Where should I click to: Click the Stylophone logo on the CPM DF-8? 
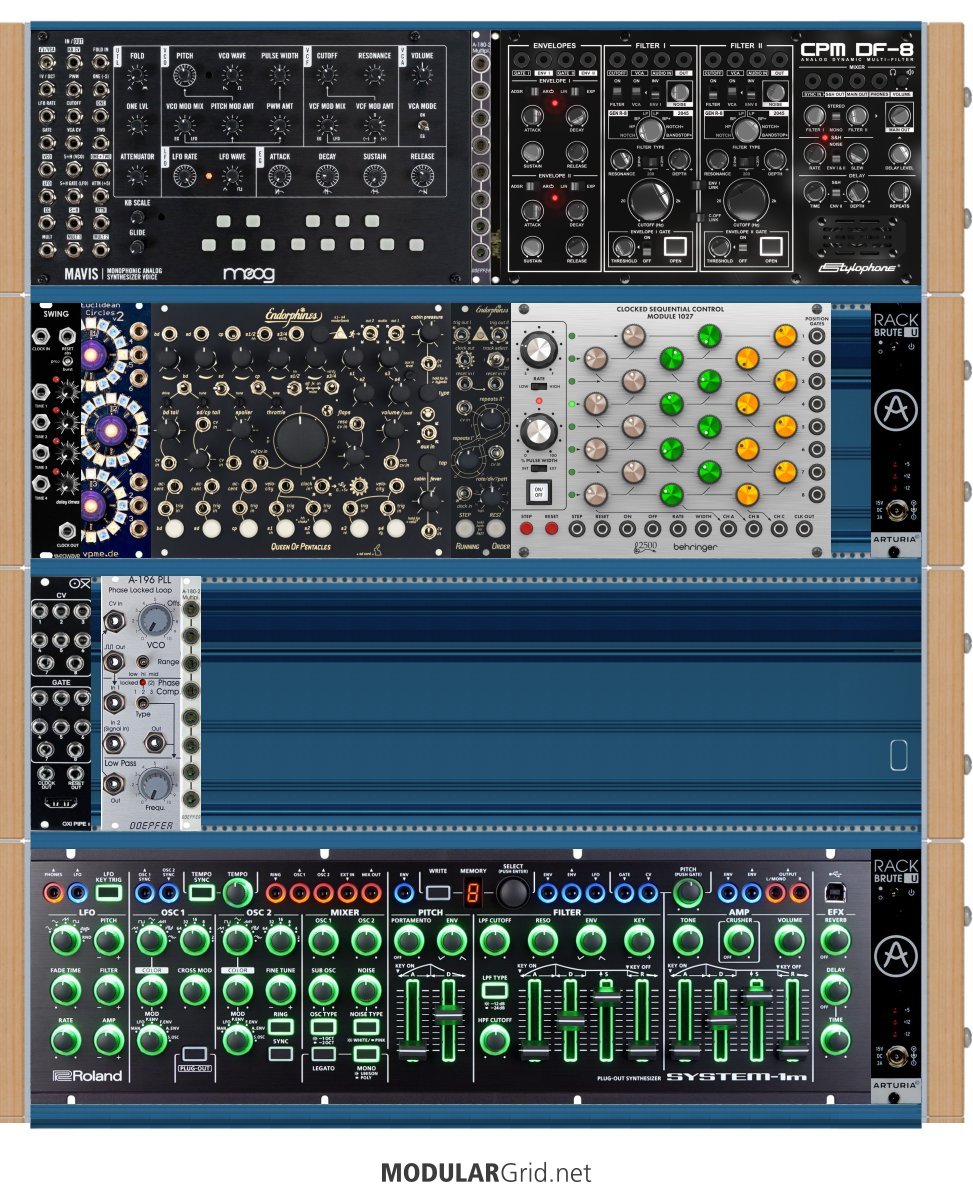pyautogui.click(x=860, y=267)
